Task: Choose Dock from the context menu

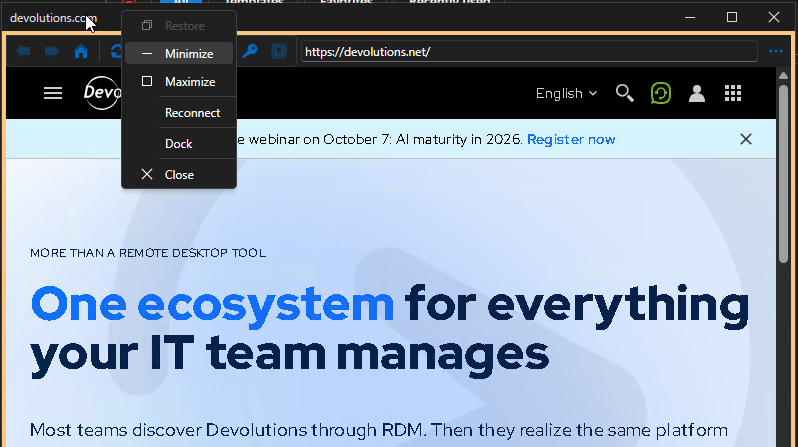Action: coord(179,144)
